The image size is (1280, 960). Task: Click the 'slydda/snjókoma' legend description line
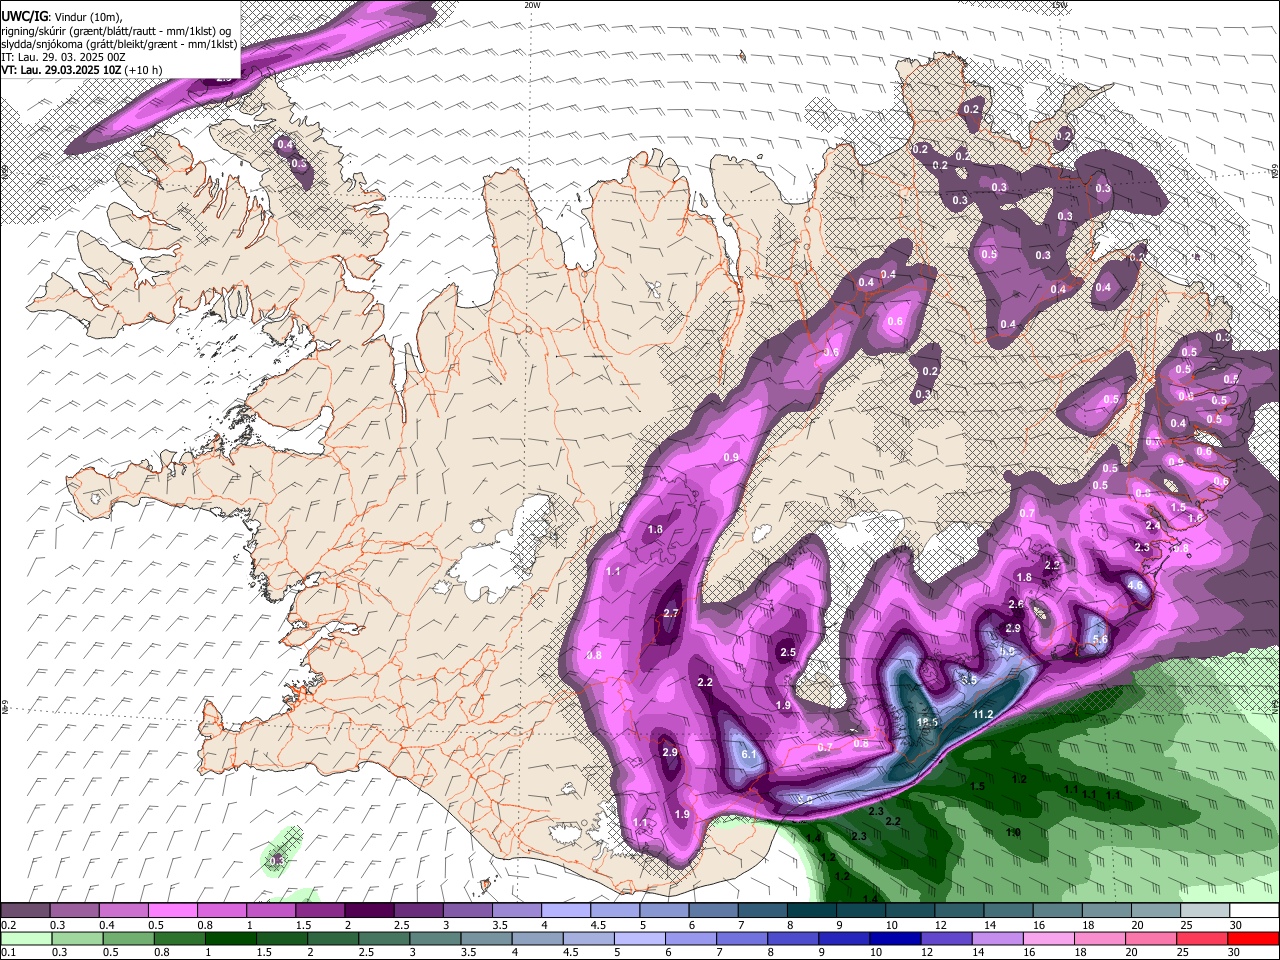pyautogui.click(x=119, y=44)
